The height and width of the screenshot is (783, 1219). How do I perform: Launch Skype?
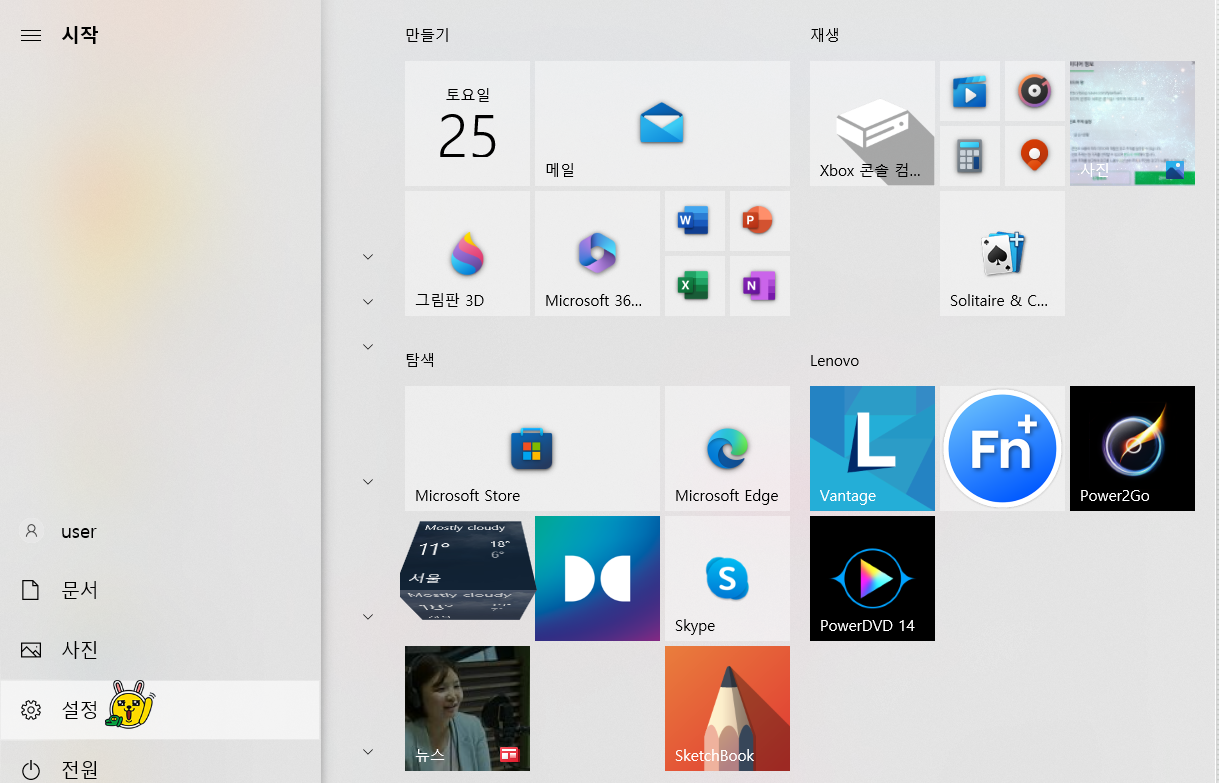[727, 578]
